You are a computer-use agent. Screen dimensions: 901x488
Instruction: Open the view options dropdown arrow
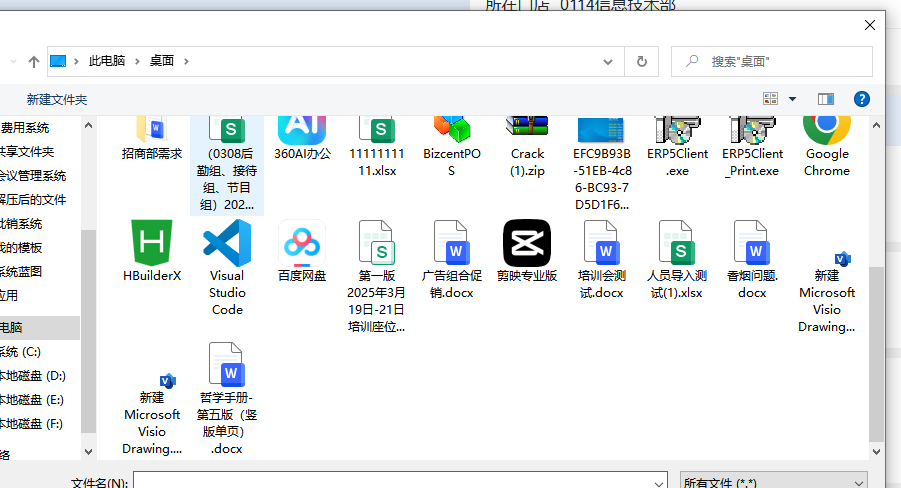pyautogui.click(x=793, y=99)
